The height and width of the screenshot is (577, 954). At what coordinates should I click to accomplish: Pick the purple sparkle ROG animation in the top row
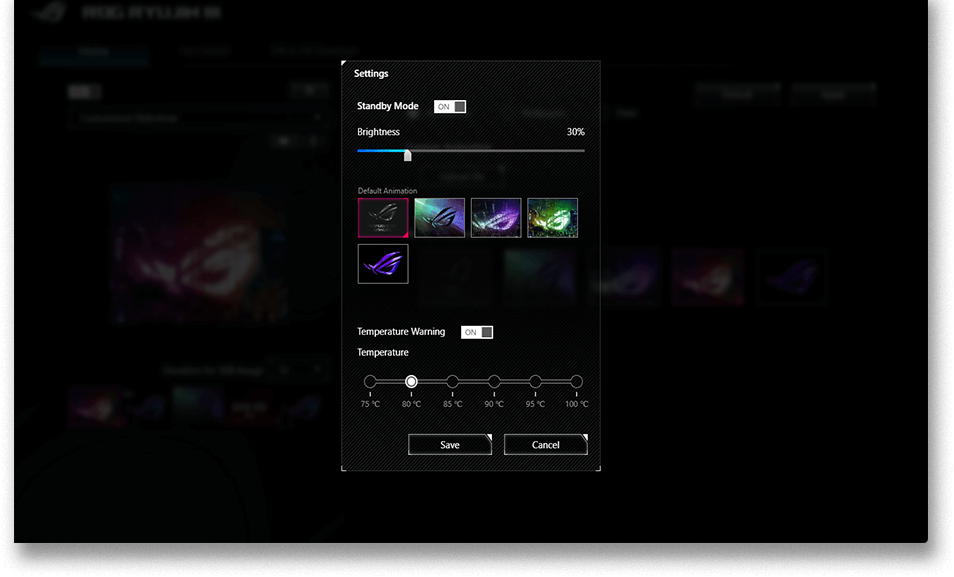496,217
